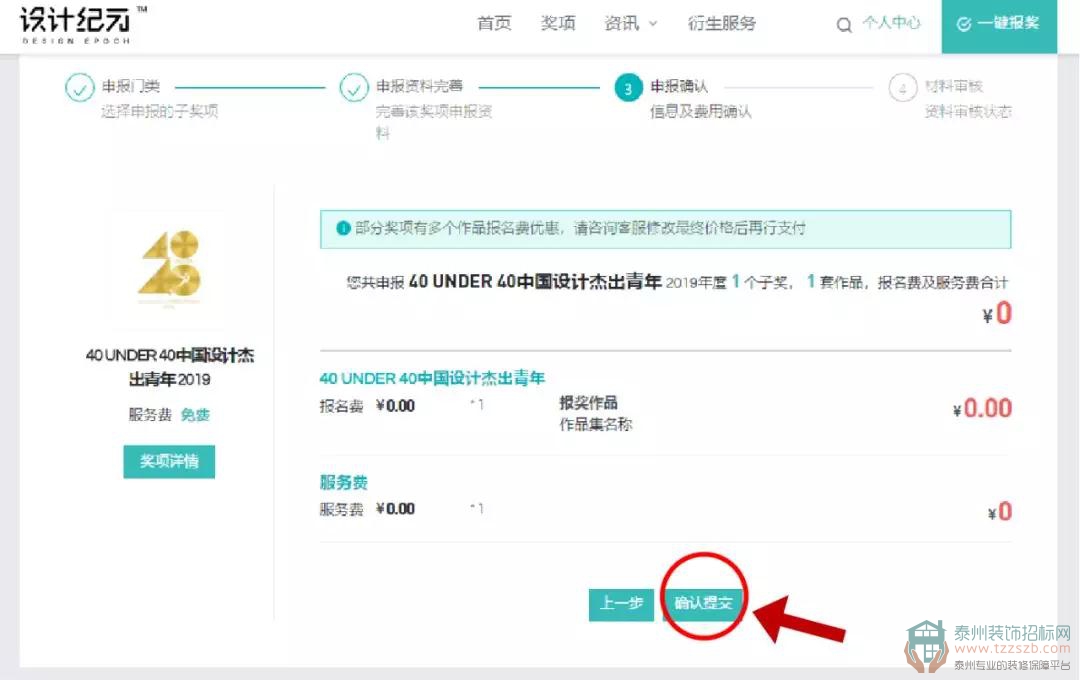Screen dimensions: 1080x680
Task: Click the step 4 材料审核 circle
Action: point(902,87)
